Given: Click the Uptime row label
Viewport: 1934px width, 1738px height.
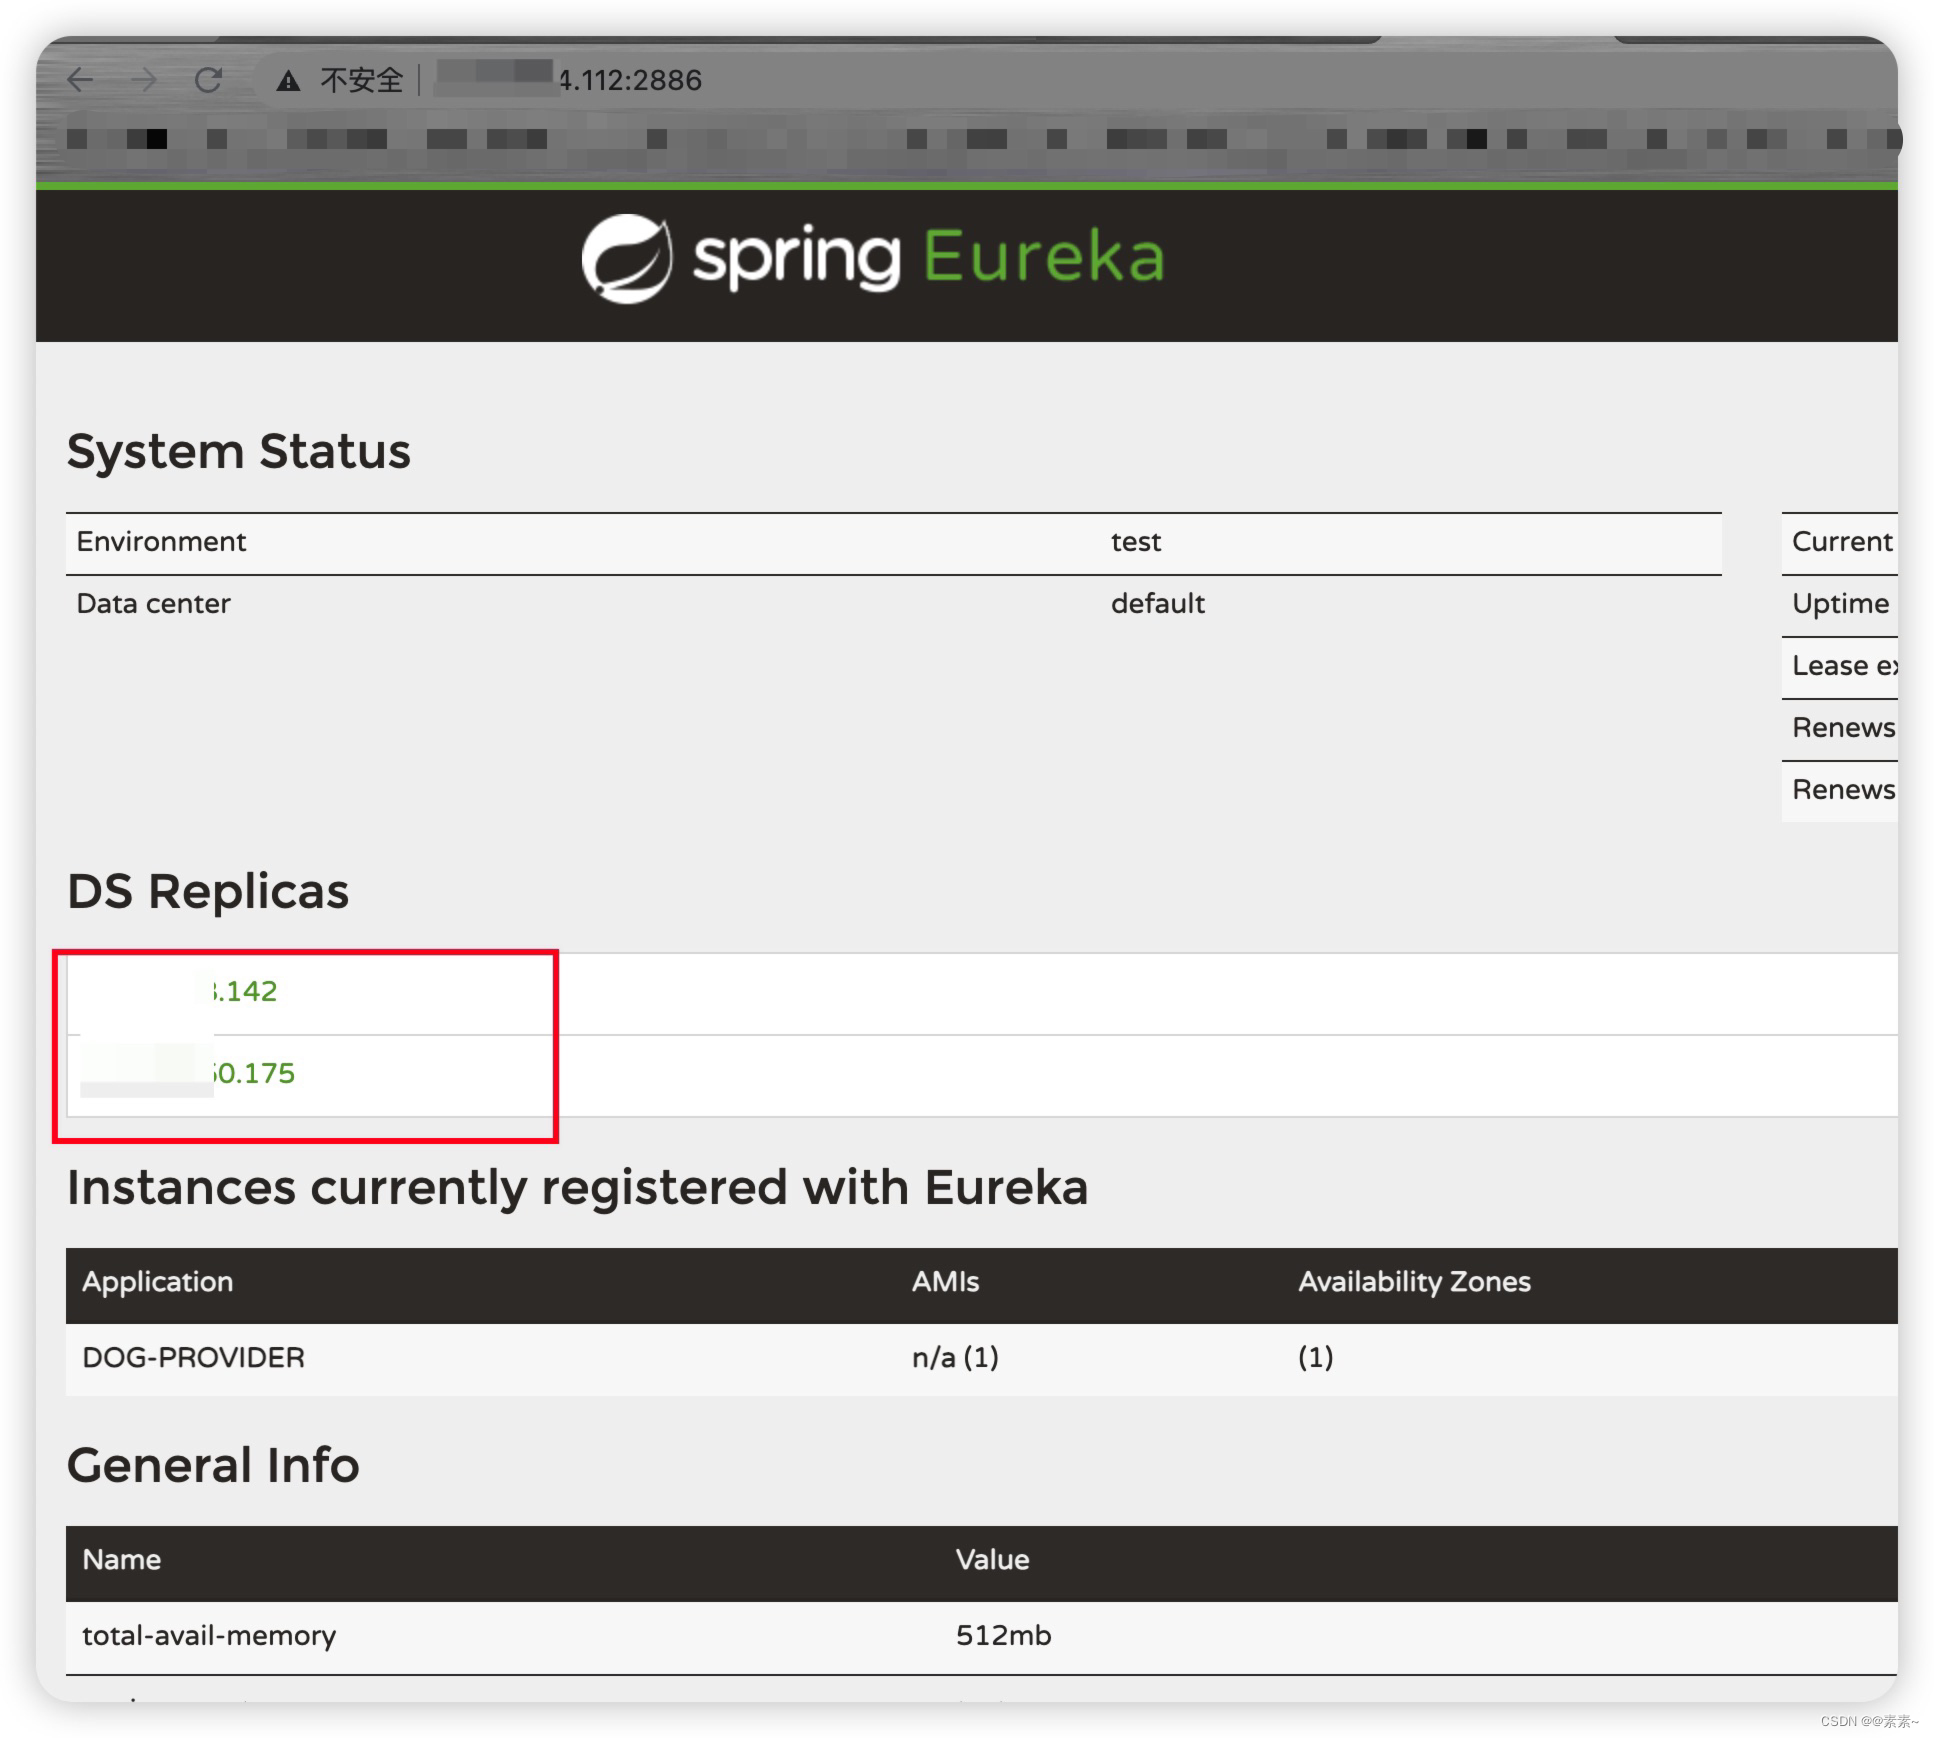Looking at the screenshot, I should coord(1840,604).
